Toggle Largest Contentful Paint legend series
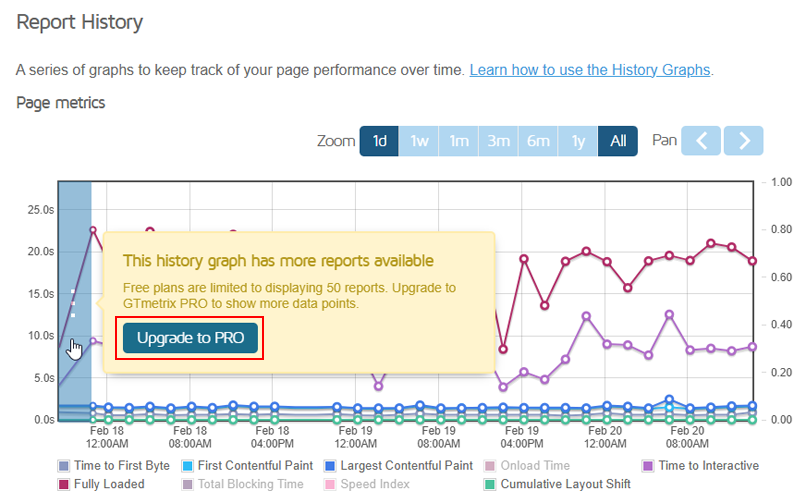Screen dimensions: 804x498 click(398, 466)
